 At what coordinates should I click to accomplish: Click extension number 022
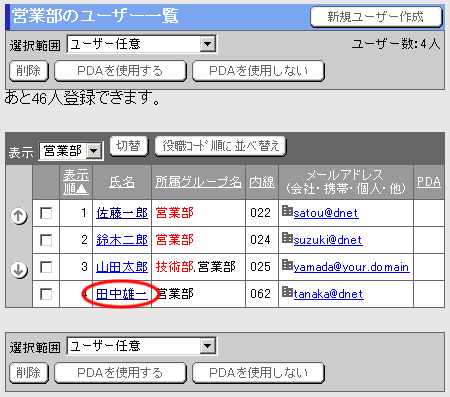coord(260,213)
